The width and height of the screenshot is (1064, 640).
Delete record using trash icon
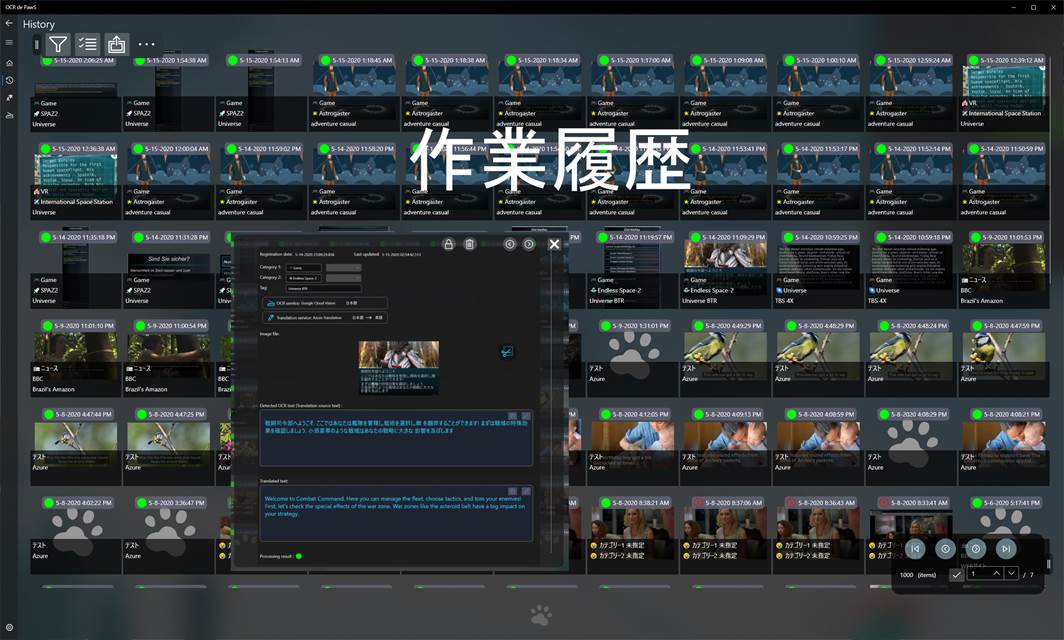469,244
